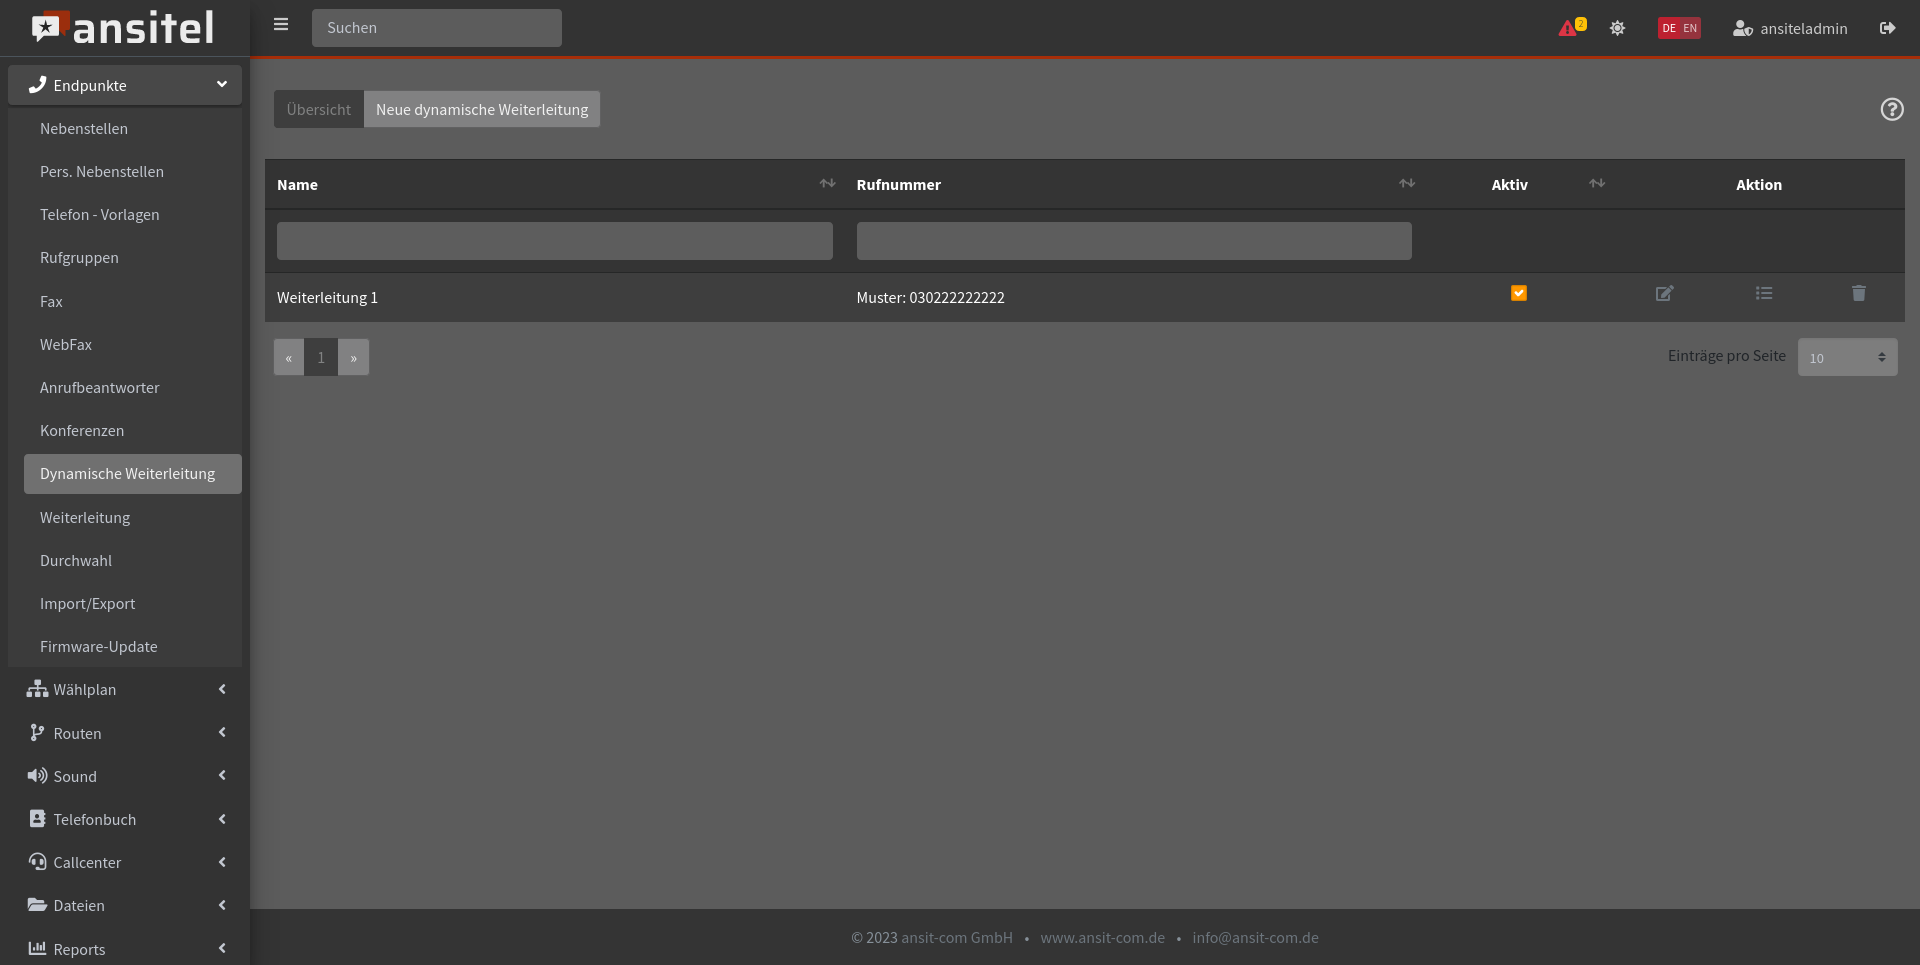Switch to the Übersicht tab
This screenshot has width=1920, height=965.
coord(318,109)
